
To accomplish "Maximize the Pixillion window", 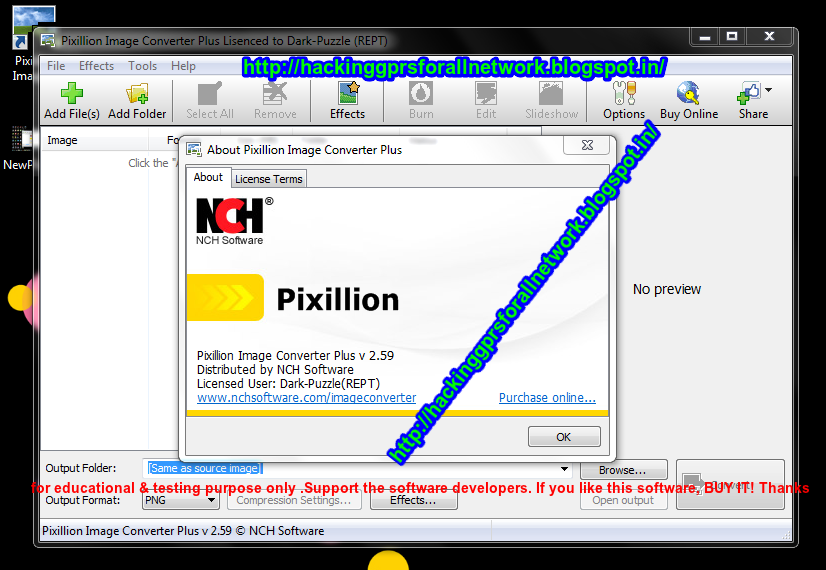I will click(x=732, y=36).
